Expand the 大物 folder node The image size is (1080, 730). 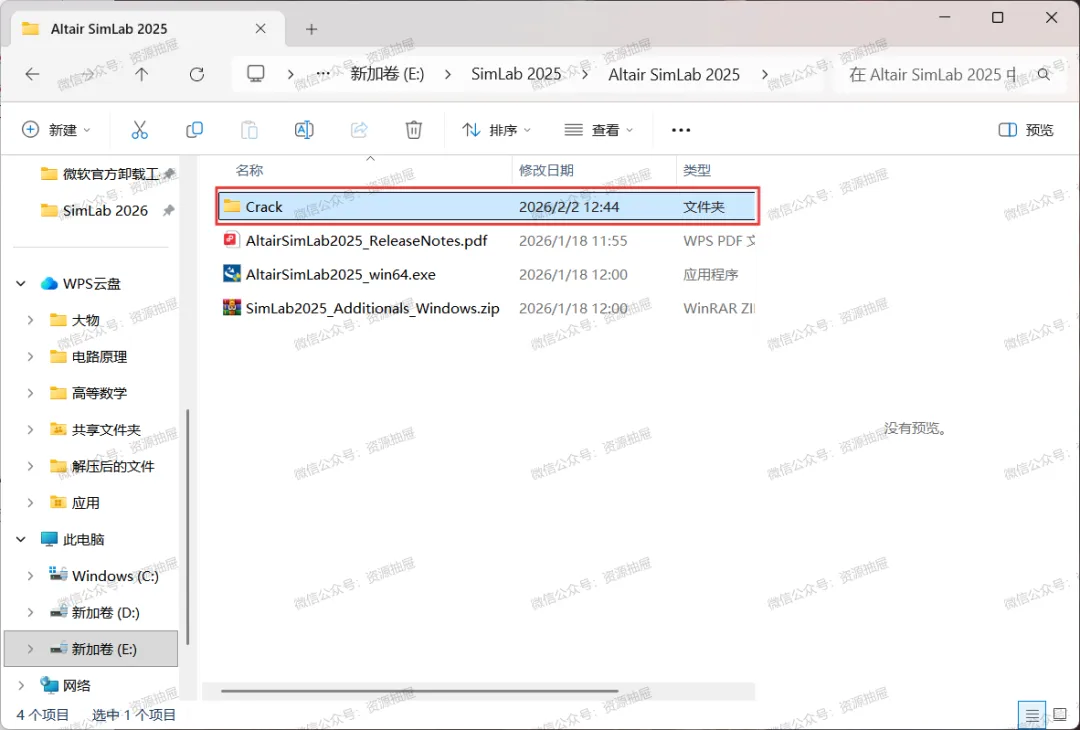(30, 320)
